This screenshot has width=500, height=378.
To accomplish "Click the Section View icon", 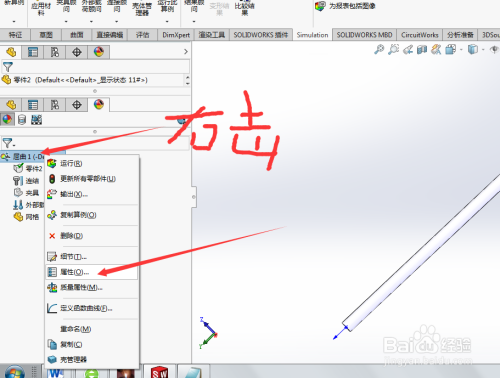I will pos(422,50).
